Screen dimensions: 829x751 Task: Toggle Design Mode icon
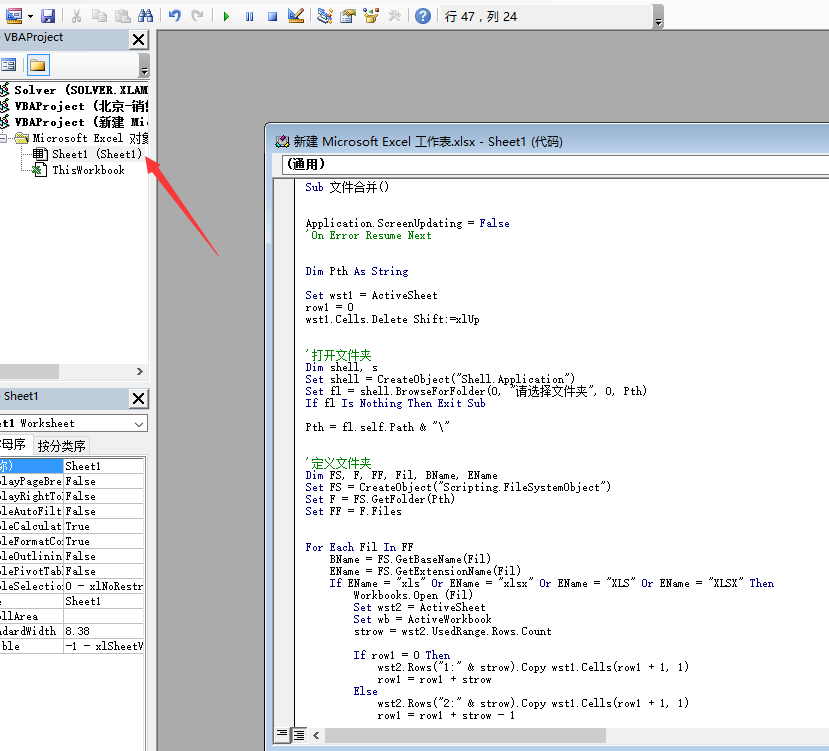tap(296, 16)
